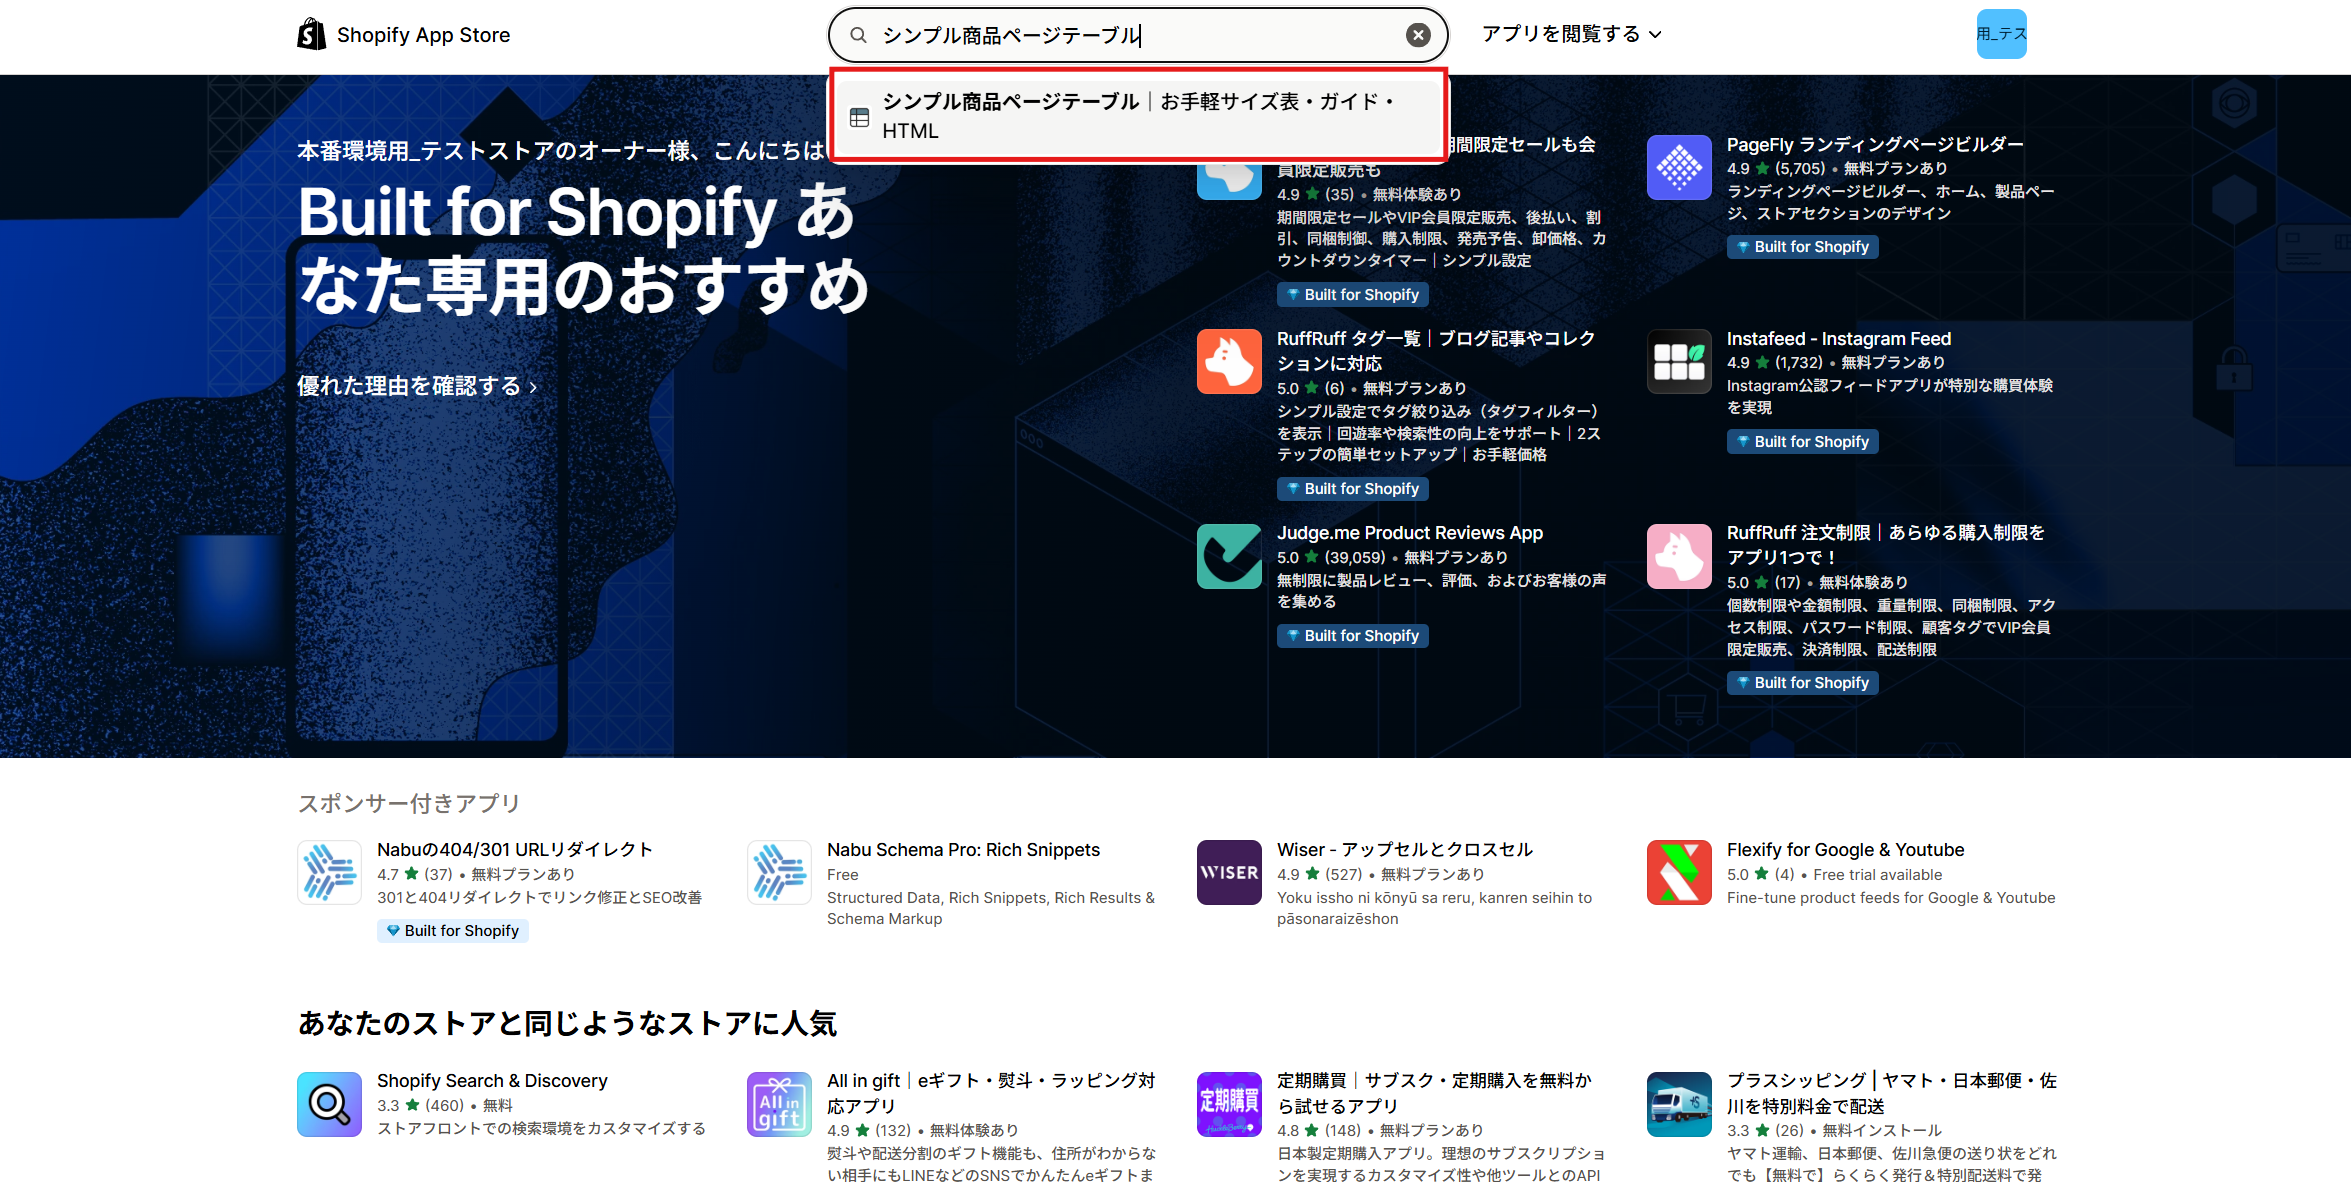The width and height of the screenshot is (2351, 1182).
Task: Open Instafeed - Instagram Feed title
Action: tap(1839, 339)
